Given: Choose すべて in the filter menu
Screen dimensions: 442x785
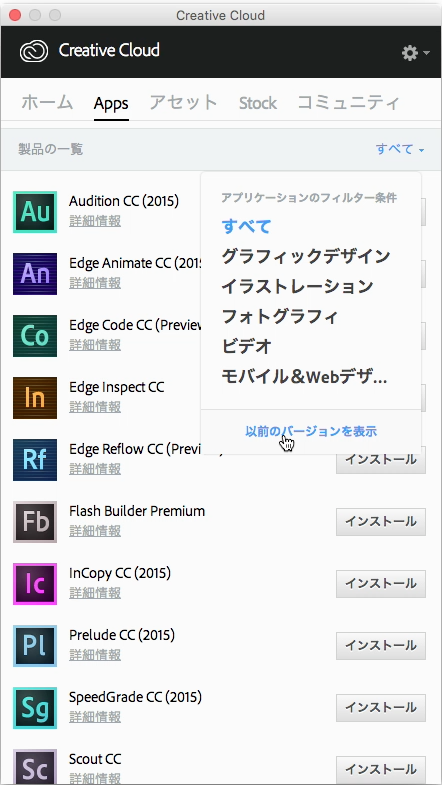Looking at the screenshot, I should pyautogui.click(x=246, y=226).
